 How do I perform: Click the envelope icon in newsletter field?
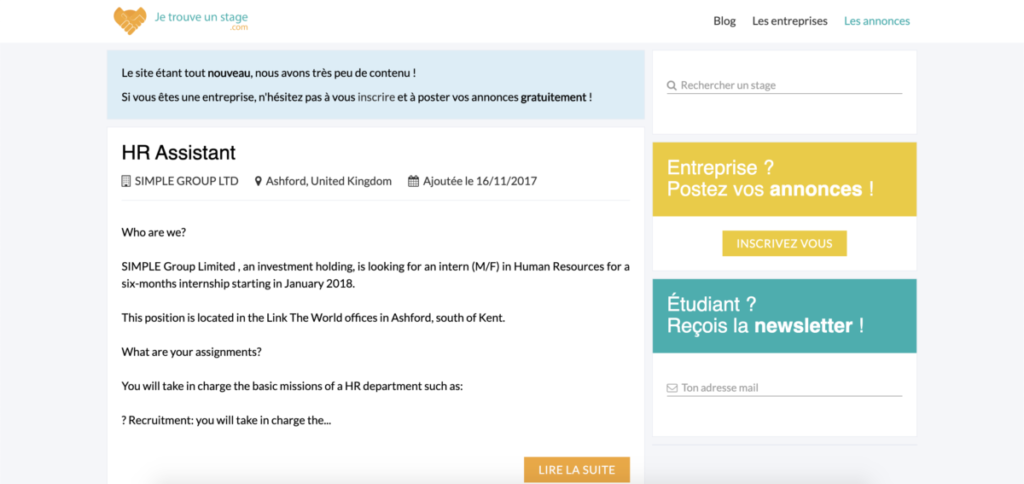672,388
